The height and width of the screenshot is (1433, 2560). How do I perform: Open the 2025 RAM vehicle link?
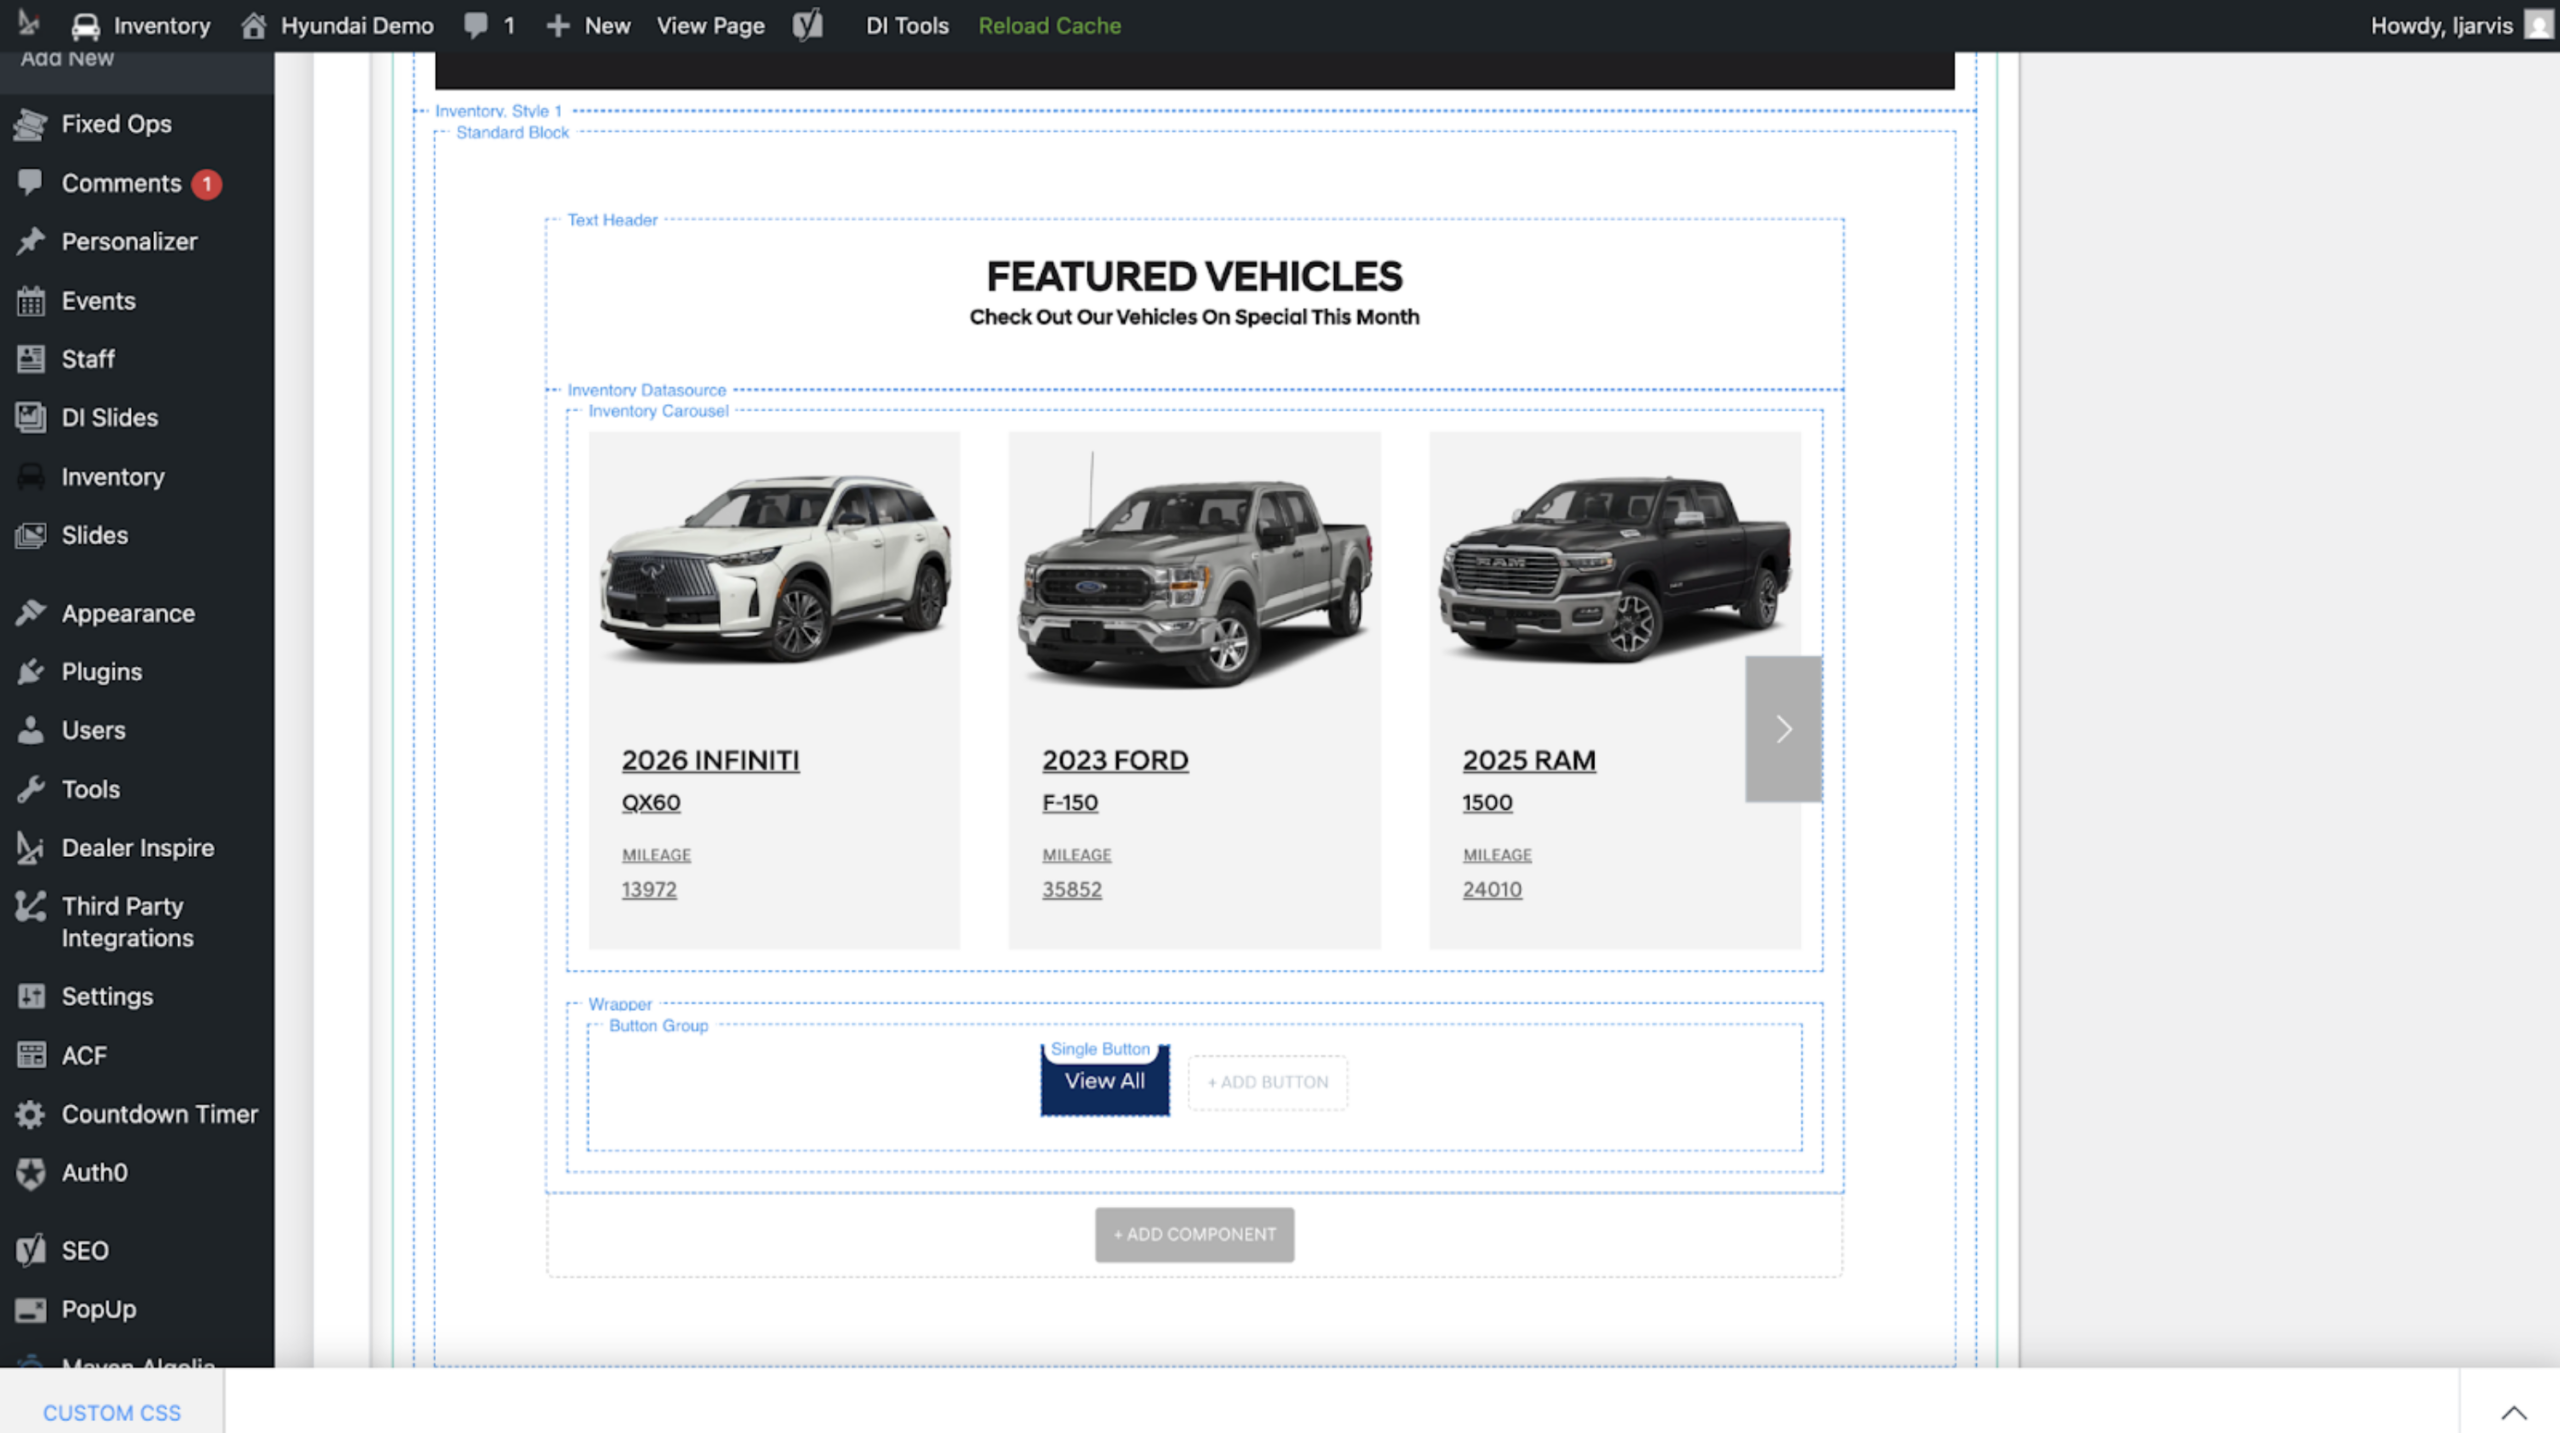coord(1529,760)
